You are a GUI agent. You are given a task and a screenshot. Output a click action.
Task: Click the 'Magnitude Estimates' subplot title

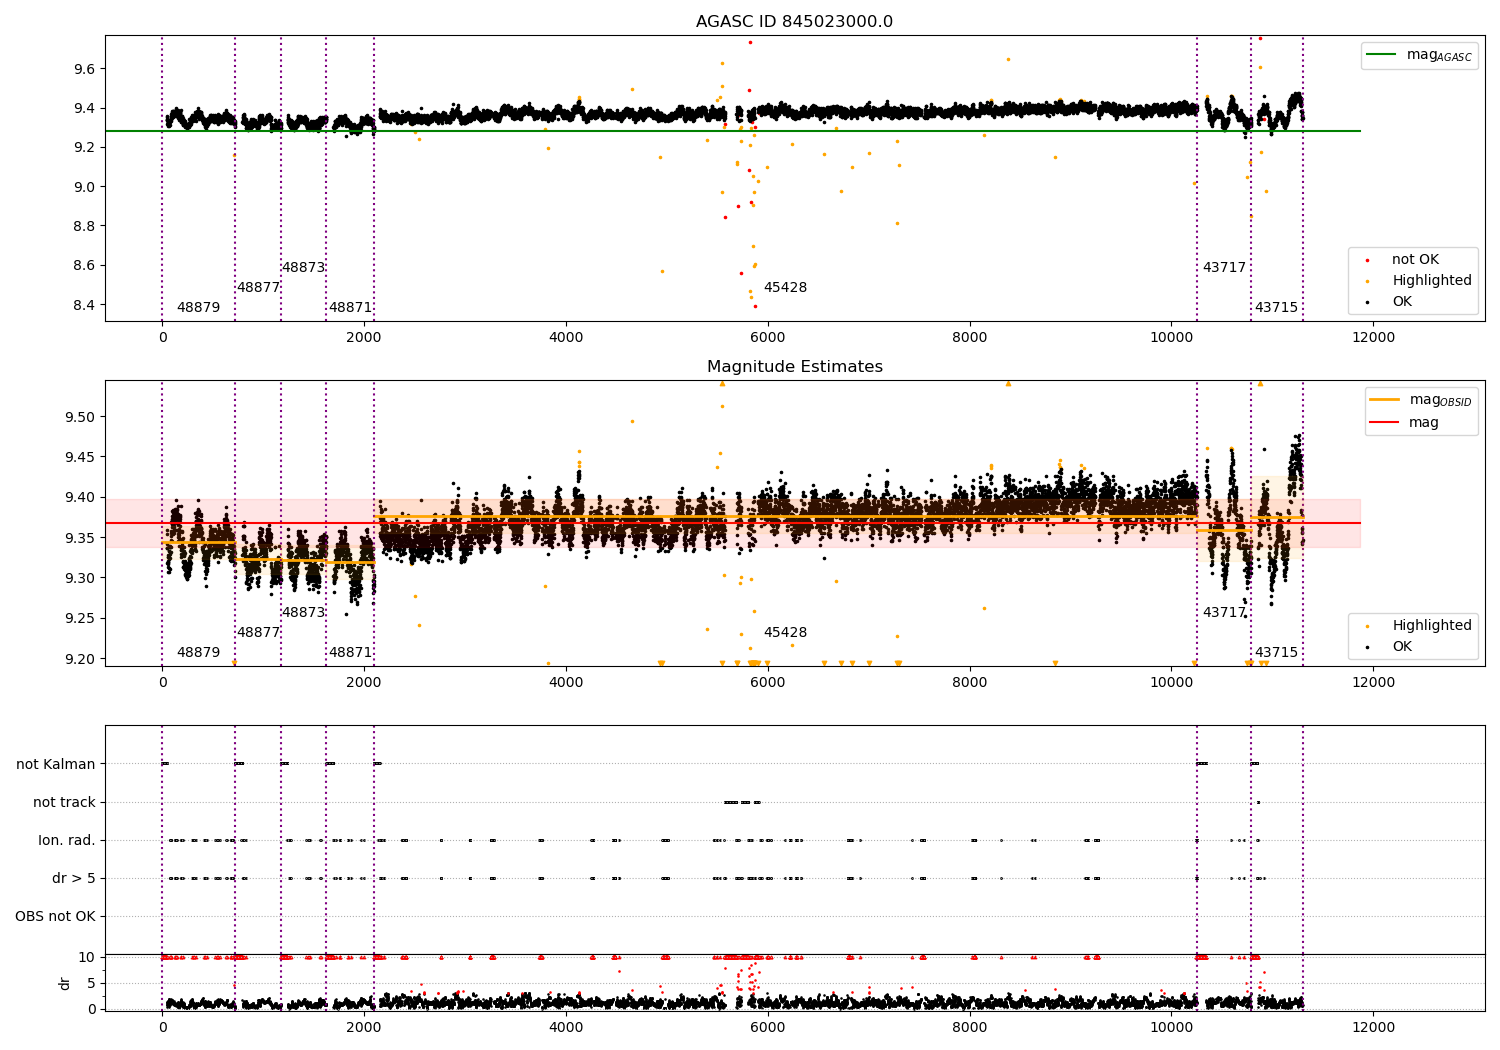pyautogui.click(x=794, y=367)
